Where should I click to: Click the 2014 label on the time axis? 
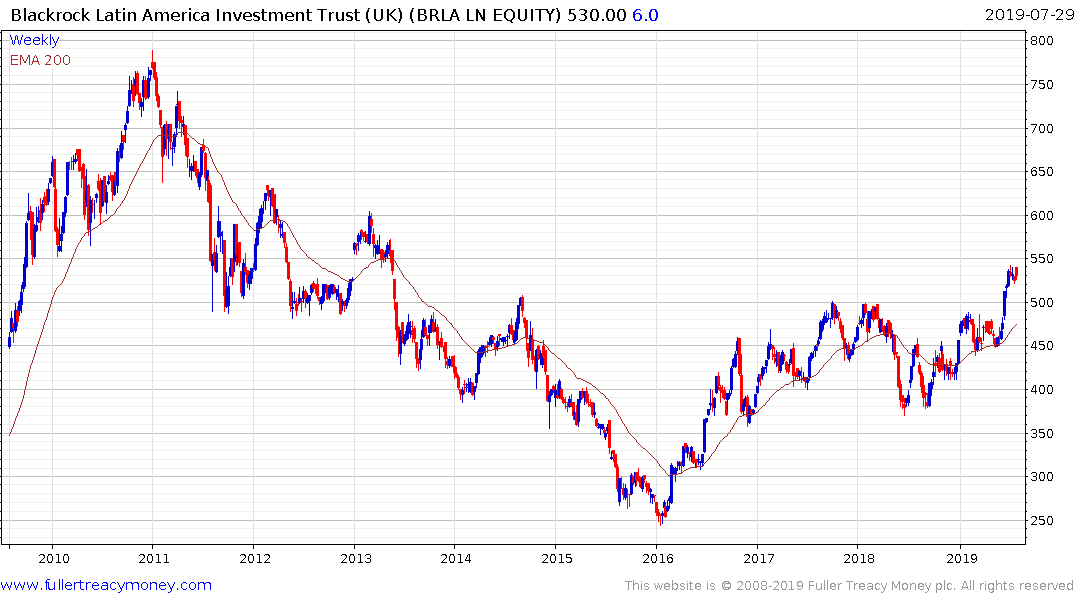456,558
